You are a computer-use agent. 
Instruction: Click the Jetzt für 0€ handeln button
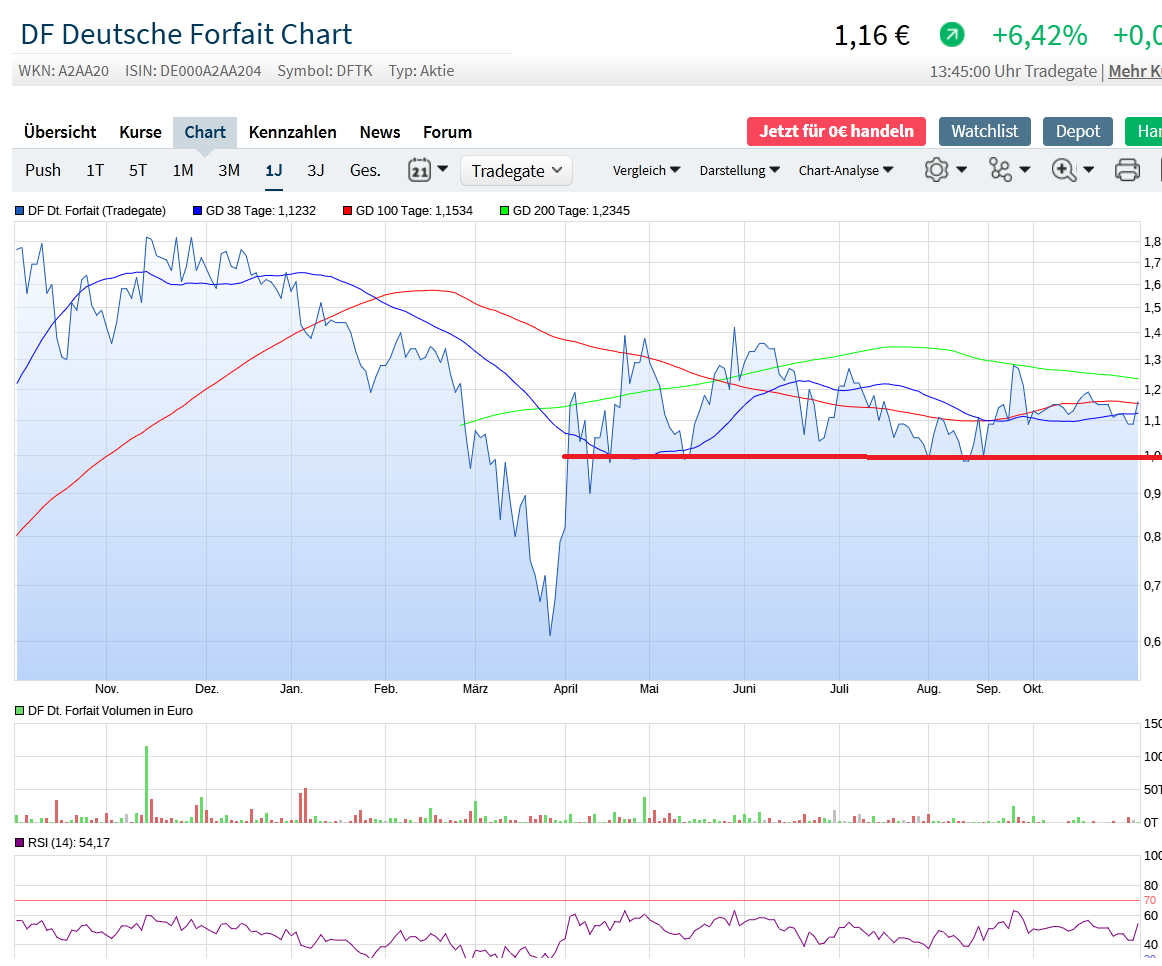(x=836, y=131)
